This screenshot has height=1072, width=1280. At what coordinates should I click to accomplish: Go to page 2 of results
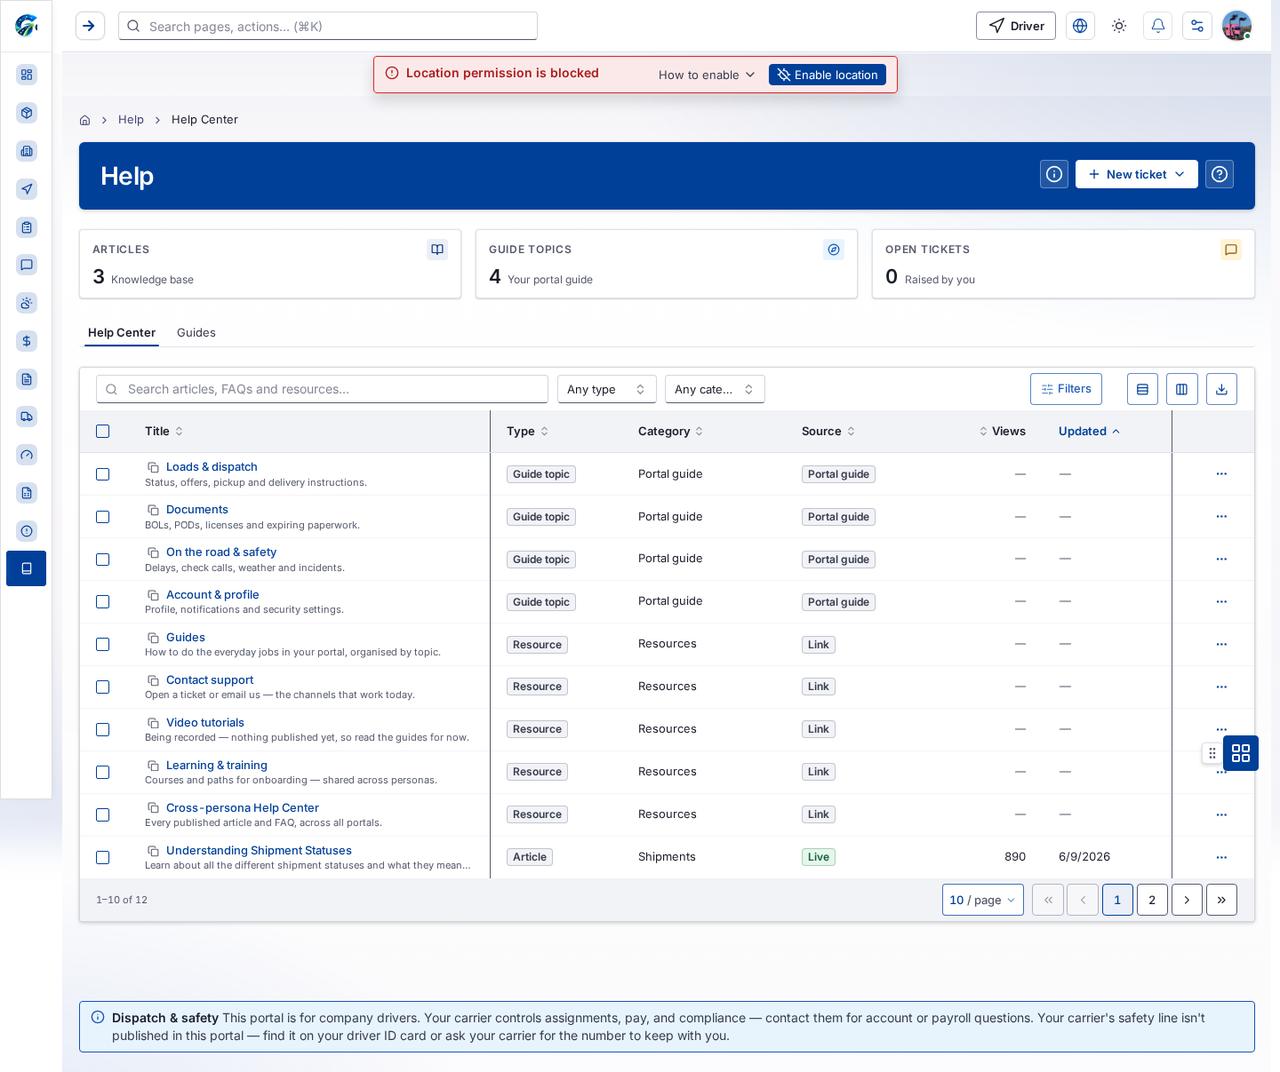tap(1152, 900)
